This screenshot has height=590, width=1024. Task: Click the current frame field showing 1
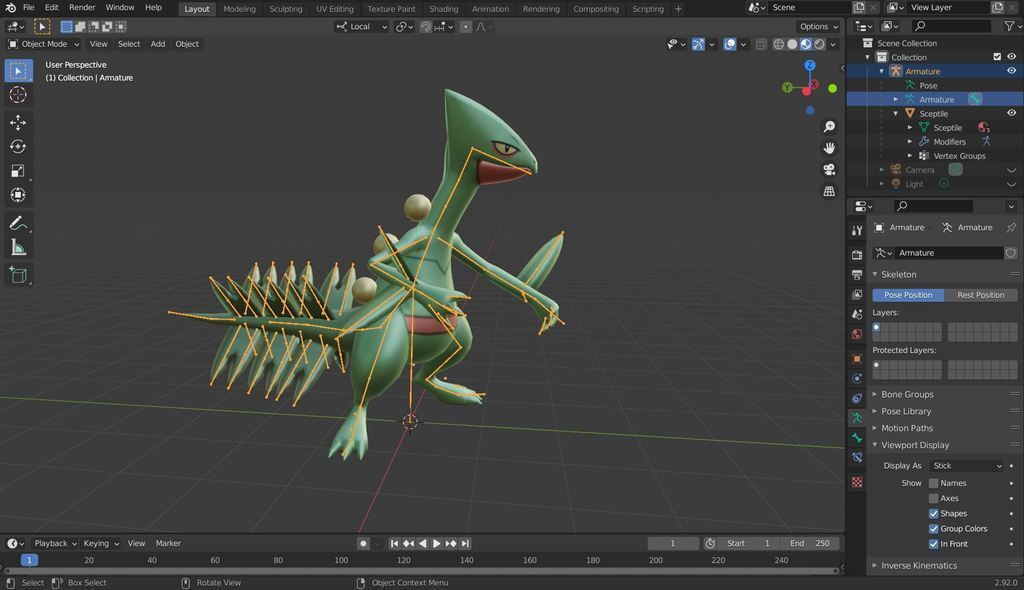coord(673,543)
